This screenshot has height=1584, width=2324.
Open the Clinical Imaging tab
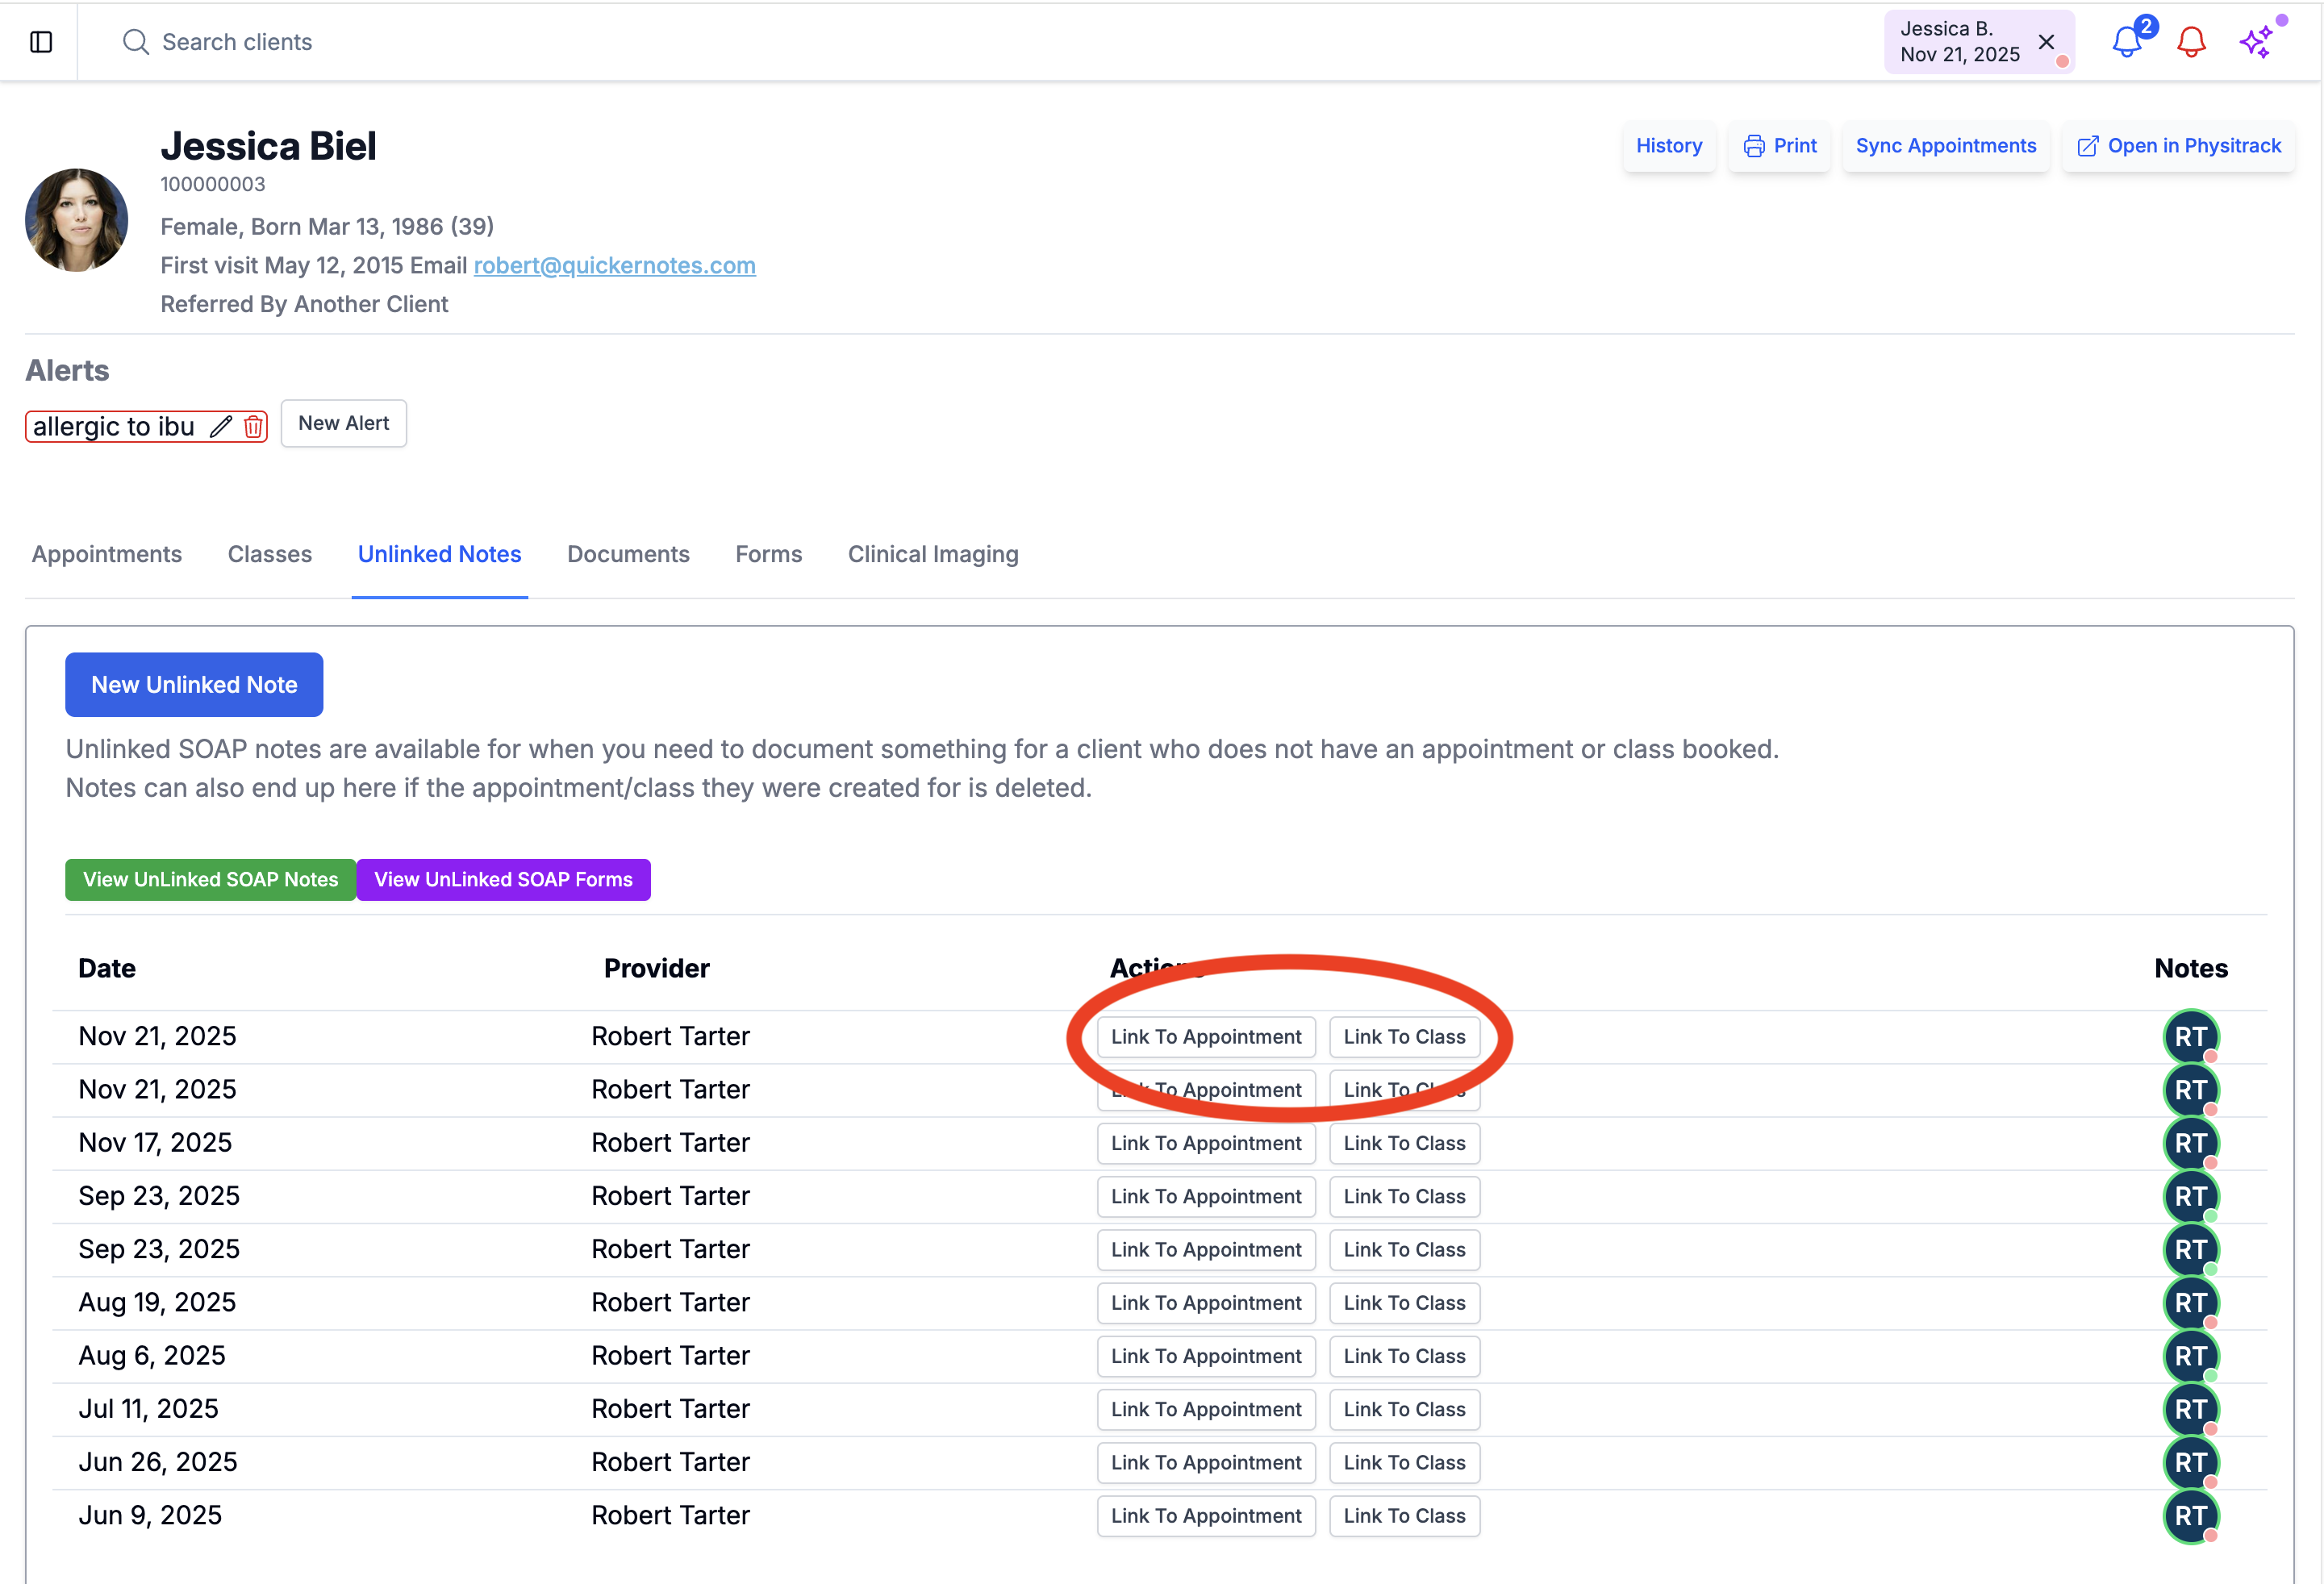coord(932,554)
